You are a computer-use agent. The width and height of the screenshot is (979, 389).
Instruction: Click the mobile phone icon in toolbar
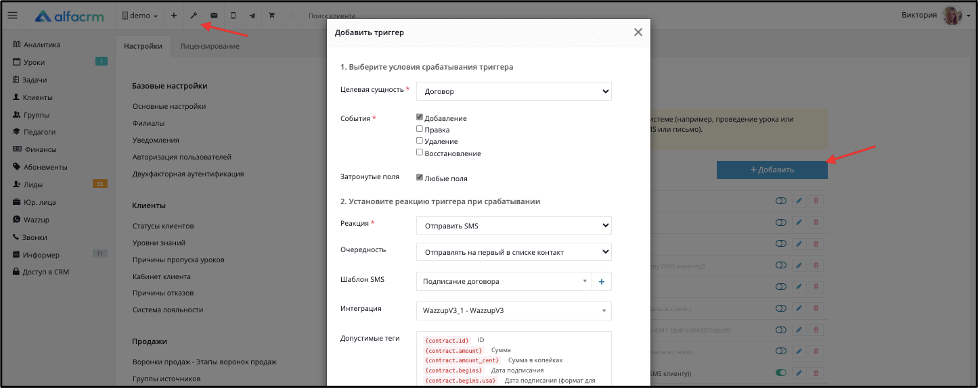[x=233, y=16]
